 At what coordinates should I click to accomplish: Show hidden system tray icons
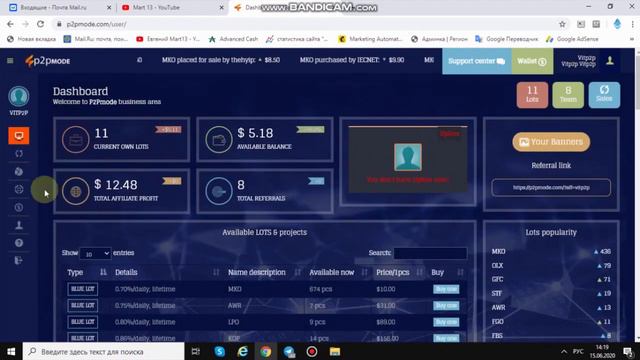(x=564, y=351)
